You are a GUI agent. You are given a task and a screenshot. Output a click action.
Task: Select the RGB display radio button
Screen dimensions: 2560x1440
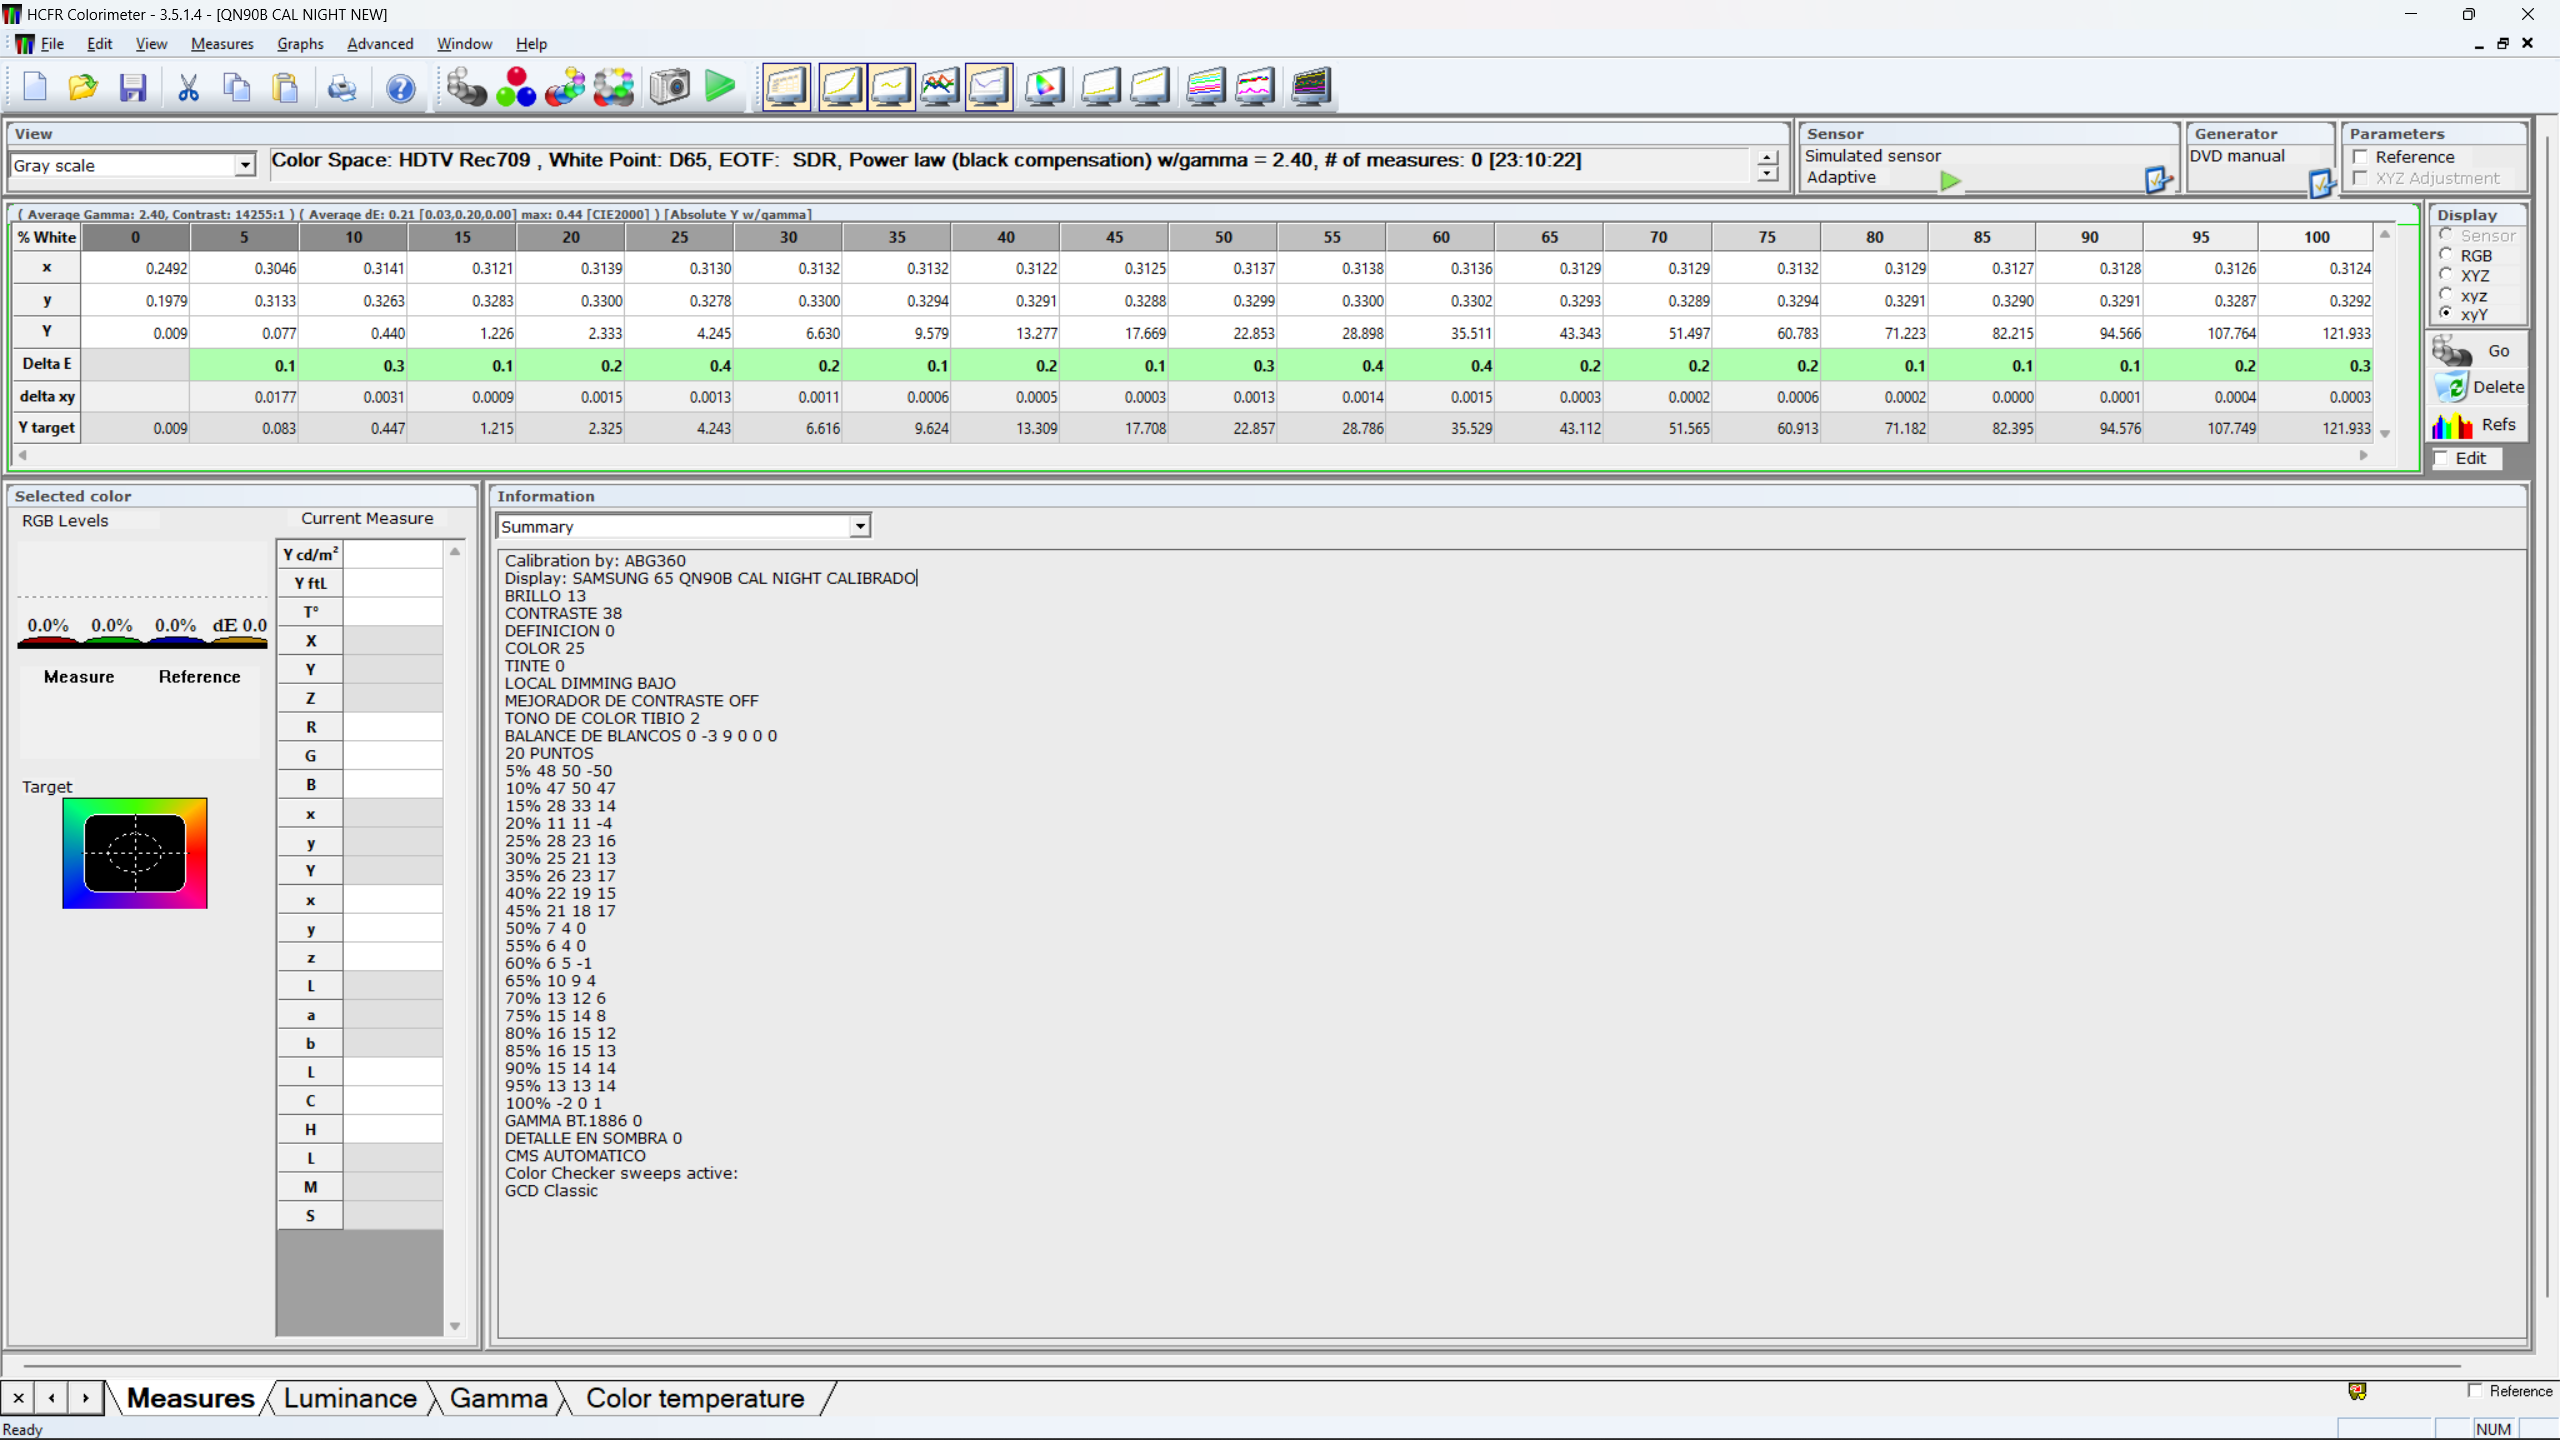point(2446,255)
